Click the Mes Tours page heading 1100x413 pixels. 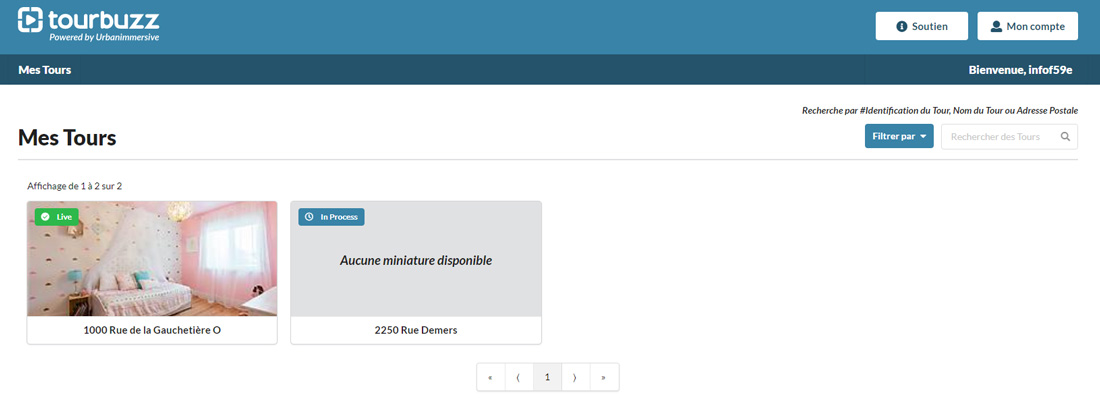point(67,137)
